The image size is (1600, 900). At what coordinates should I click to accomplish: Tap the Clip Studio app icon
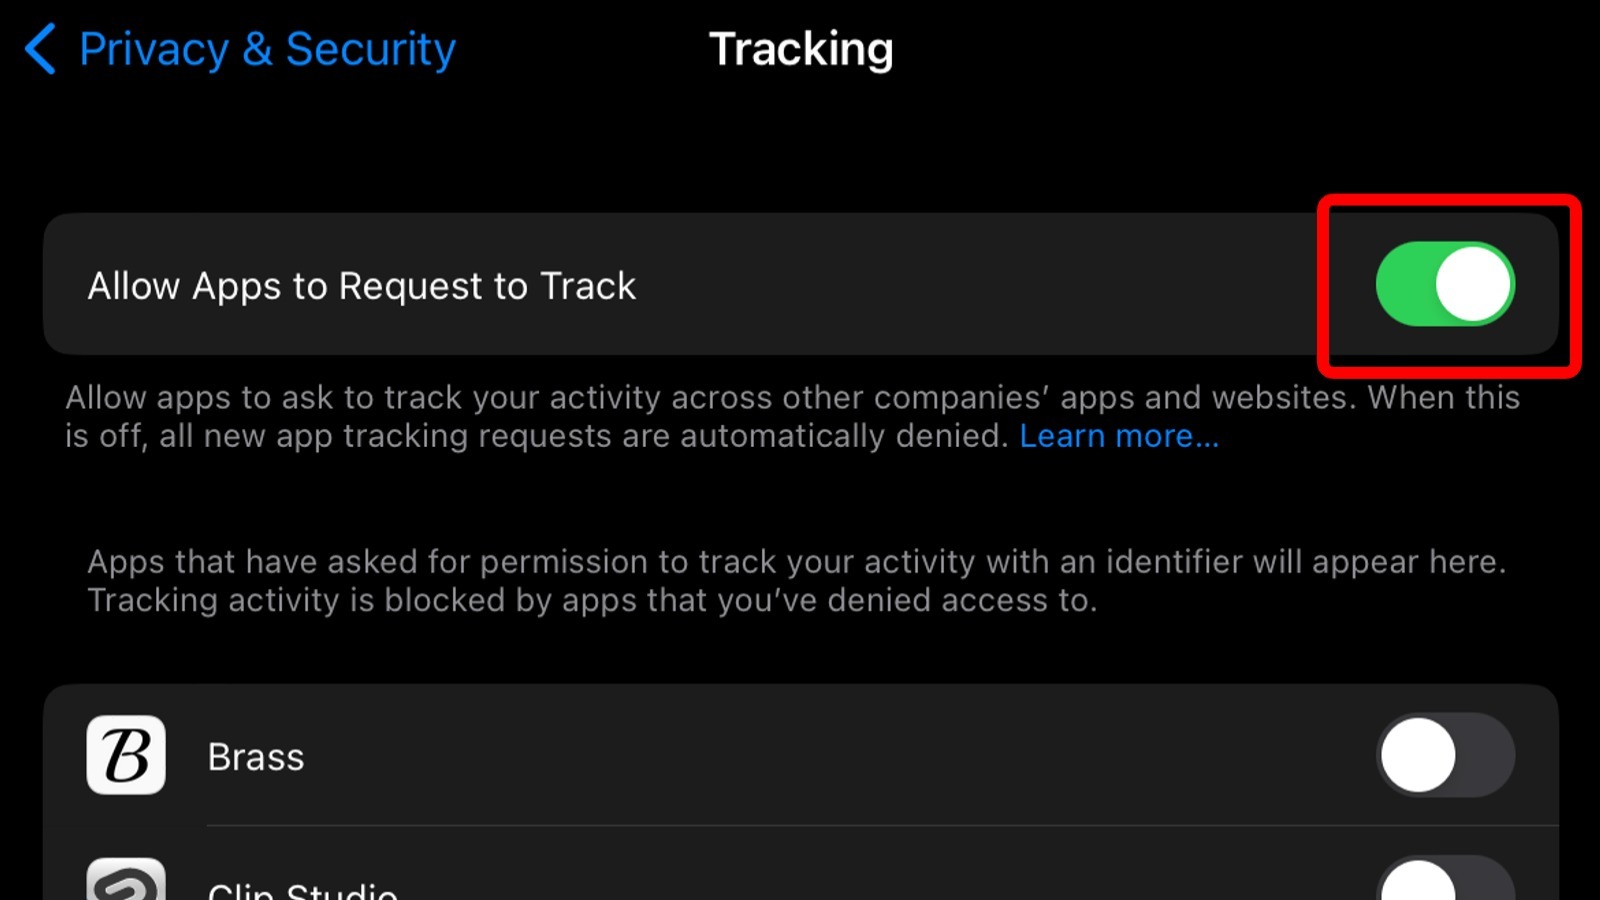(x=126, y=882)
